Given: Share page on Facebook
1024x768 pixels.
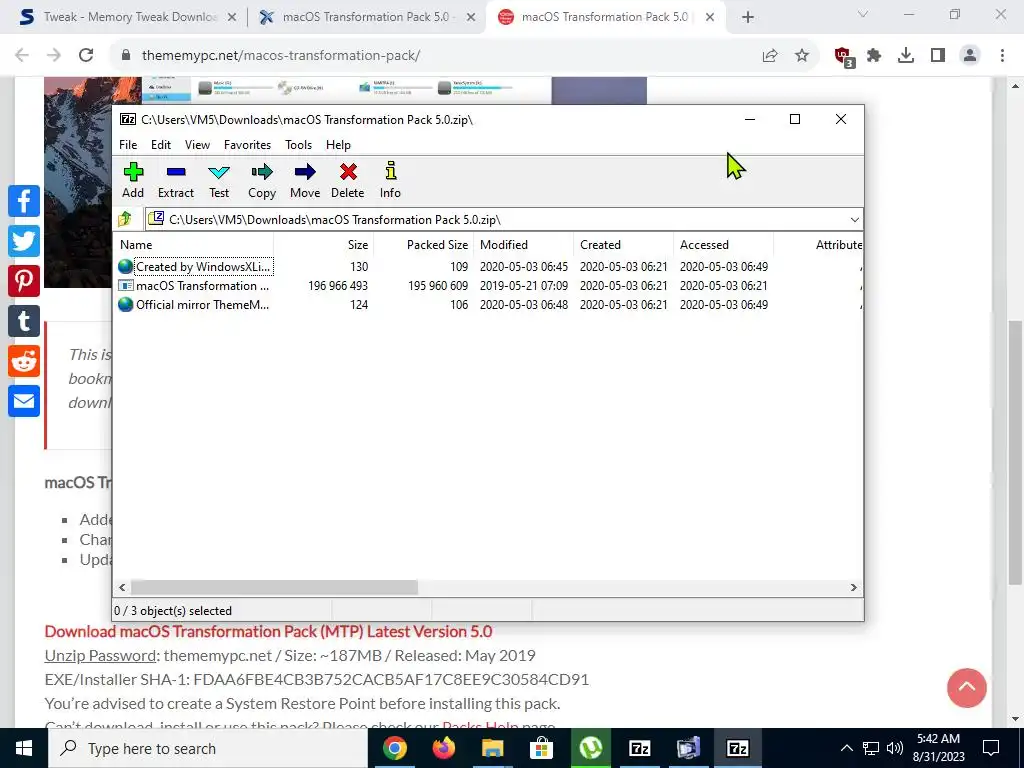Looking at the screenshot, I should 24,201.
